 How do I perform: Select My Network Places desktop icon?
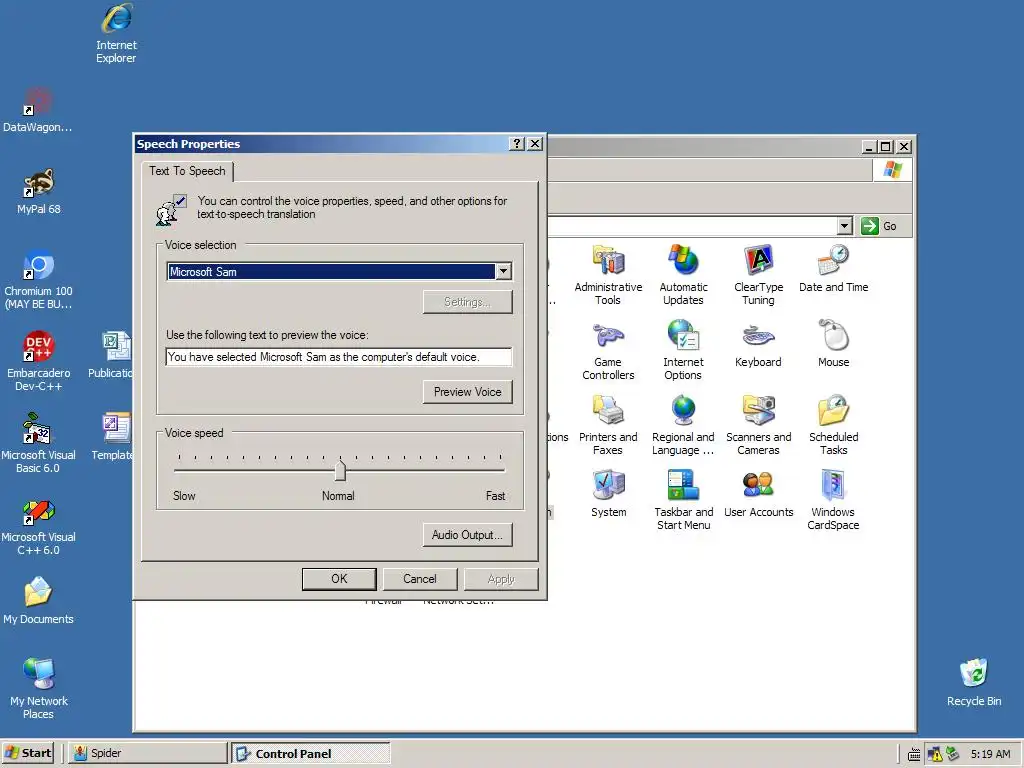(38, 689)
